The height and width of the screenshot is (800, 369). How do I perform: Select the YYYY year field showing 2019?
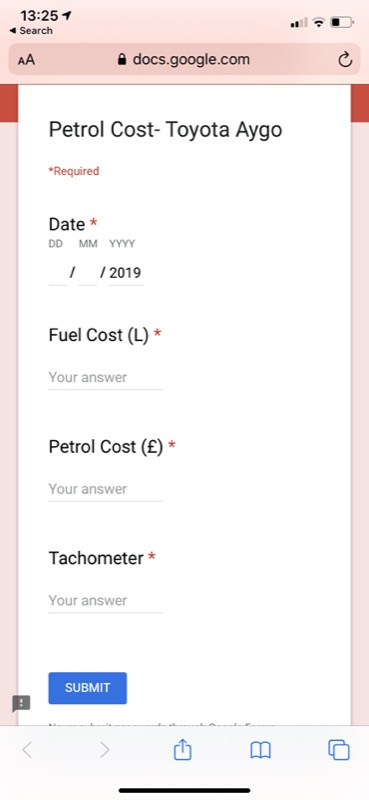click(126, 273)
